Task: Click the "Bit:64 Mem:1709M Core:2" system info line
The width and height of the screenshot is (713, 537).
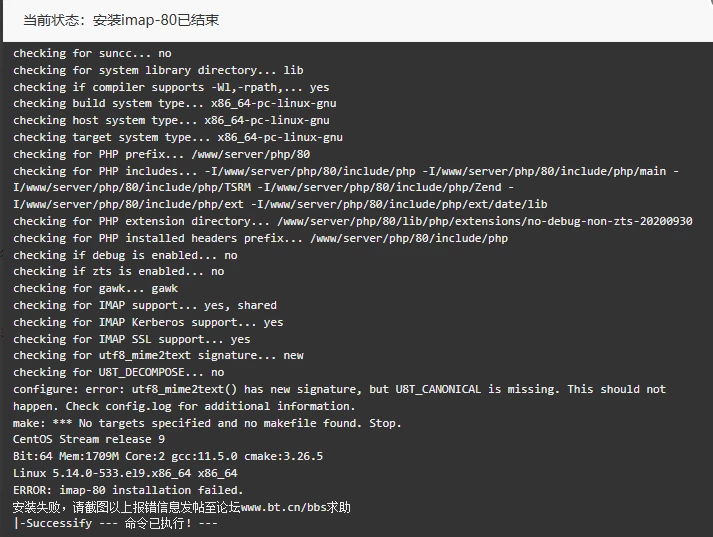Action: click(168, 456)
